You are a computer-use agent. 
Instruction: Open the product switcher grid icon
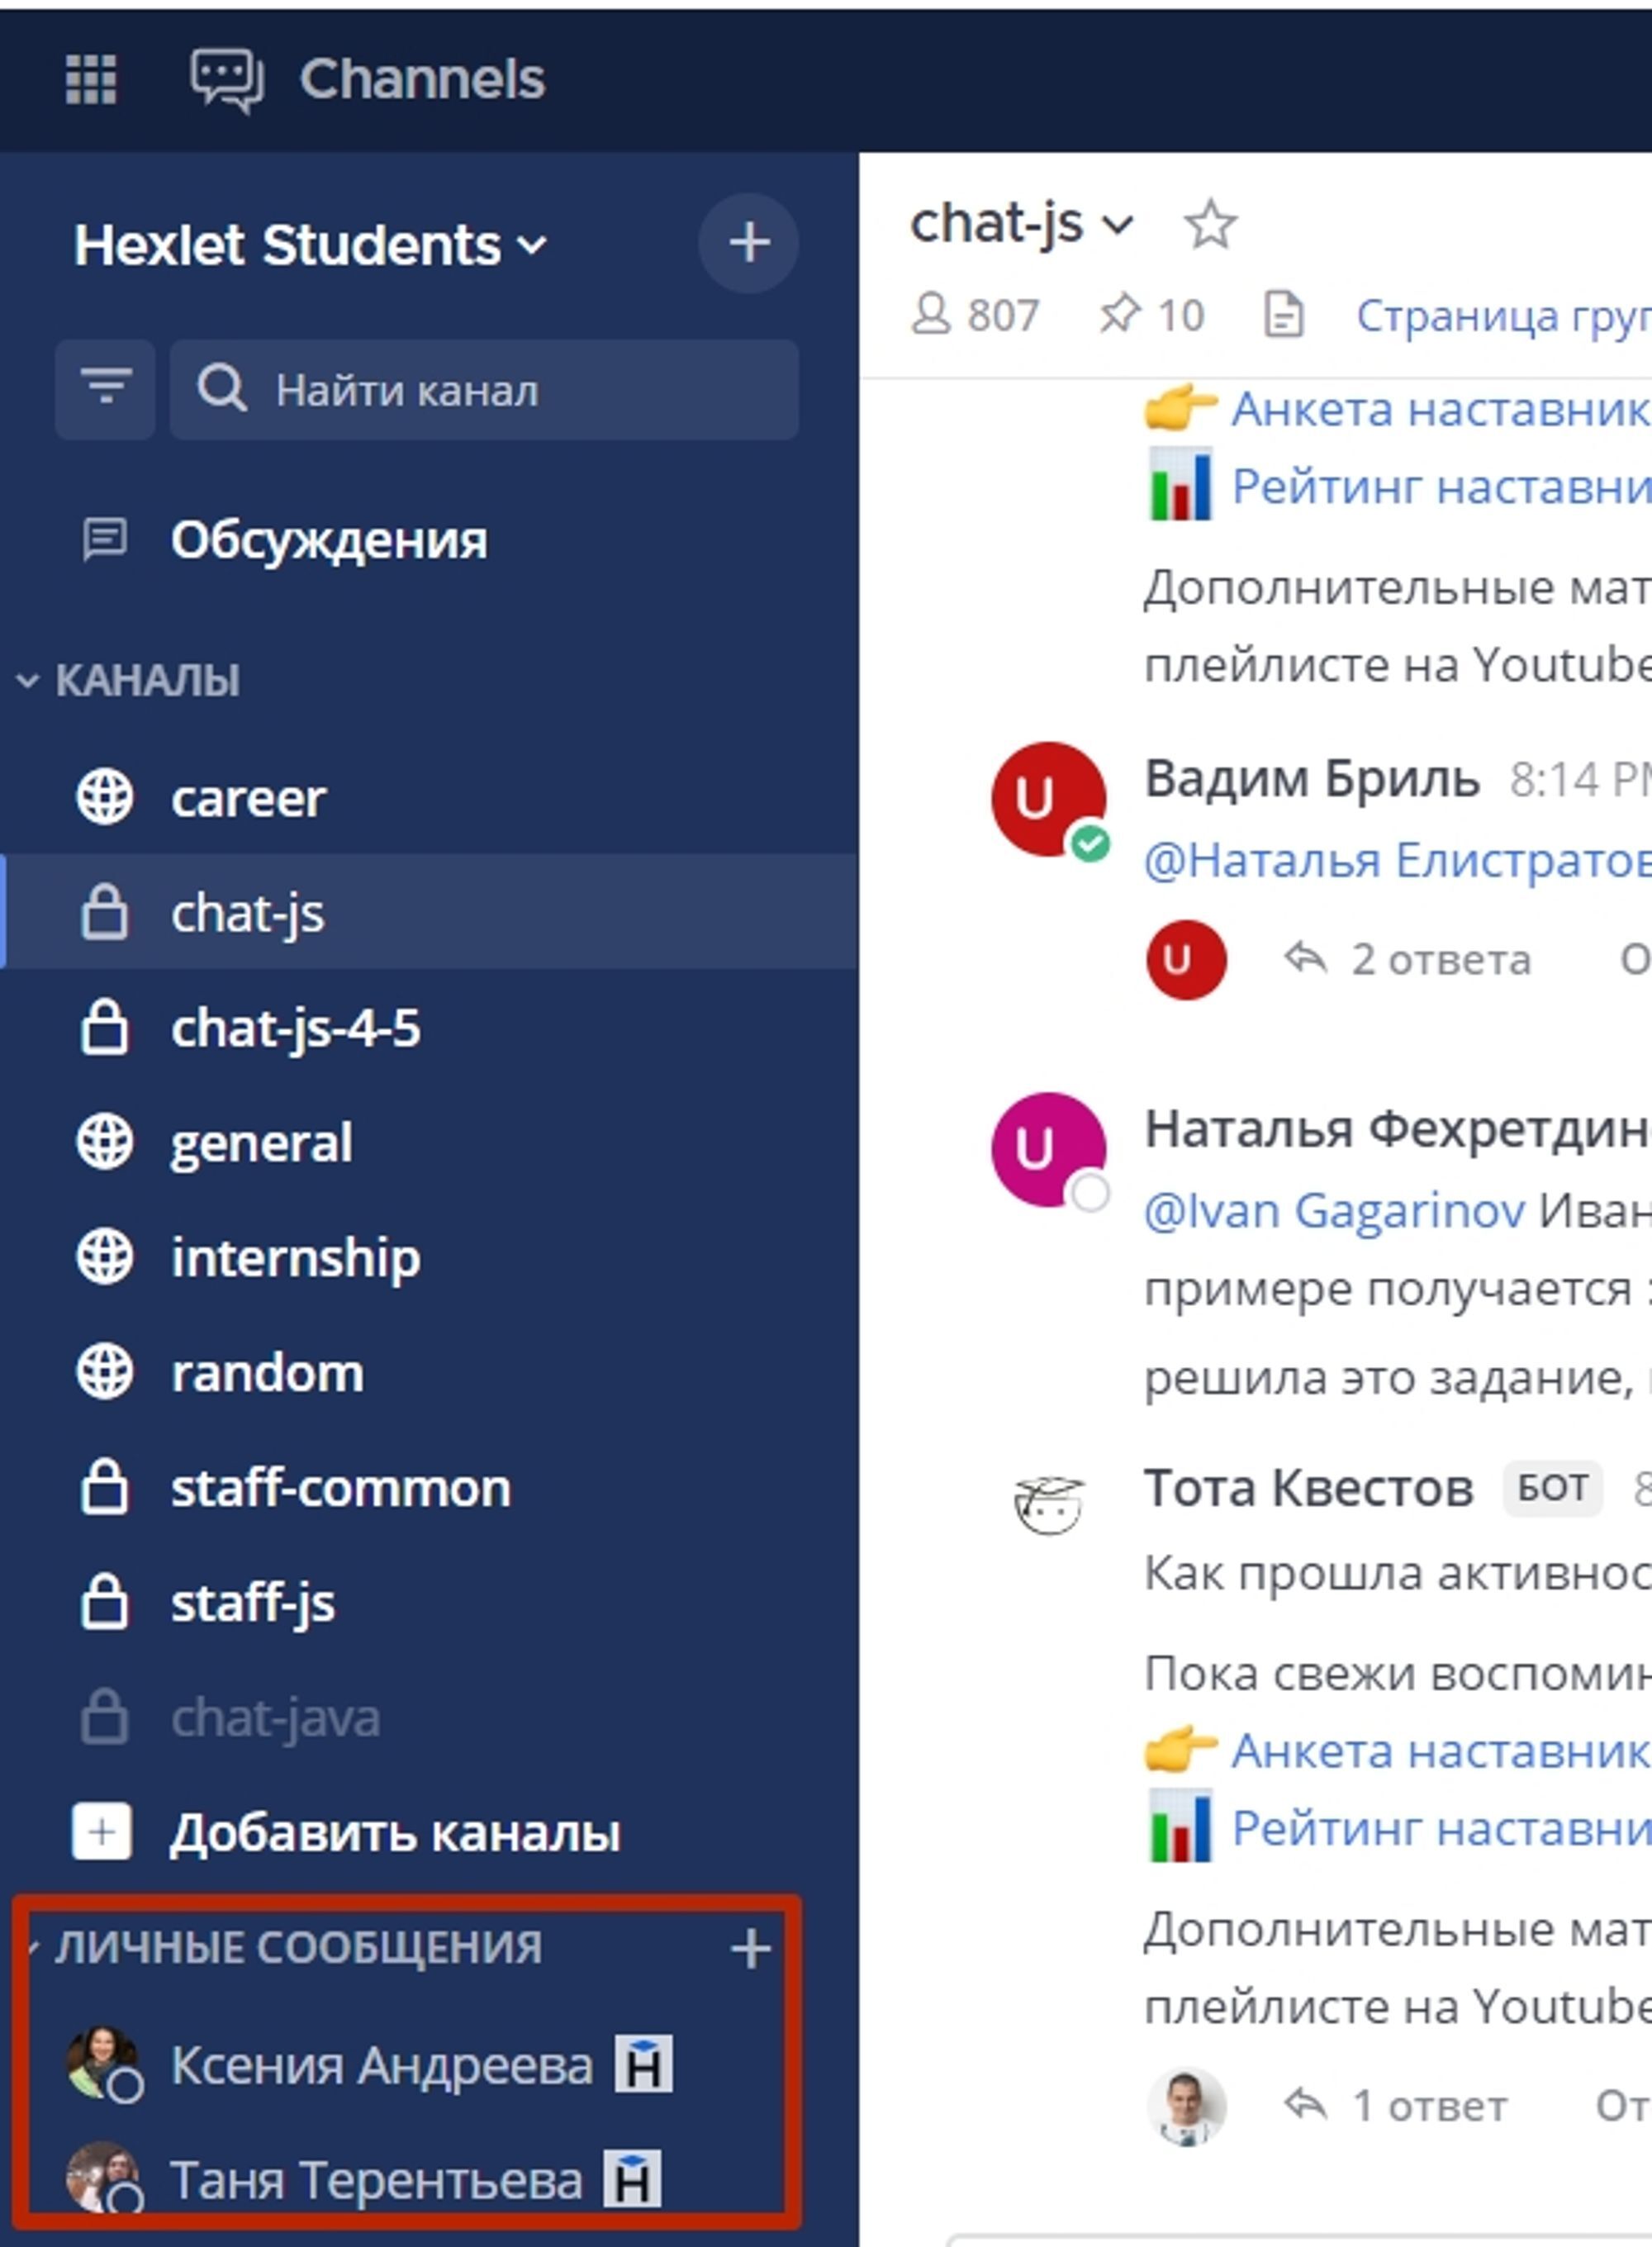pos(91,79)
